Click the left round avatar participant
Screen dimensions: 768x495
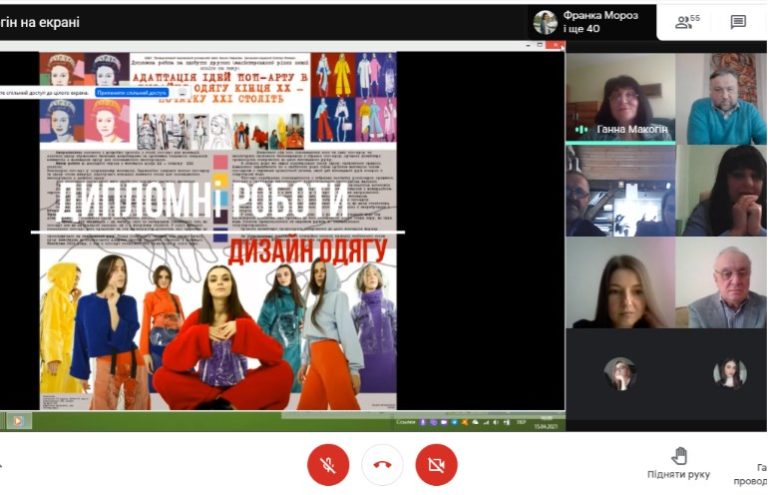620,374
